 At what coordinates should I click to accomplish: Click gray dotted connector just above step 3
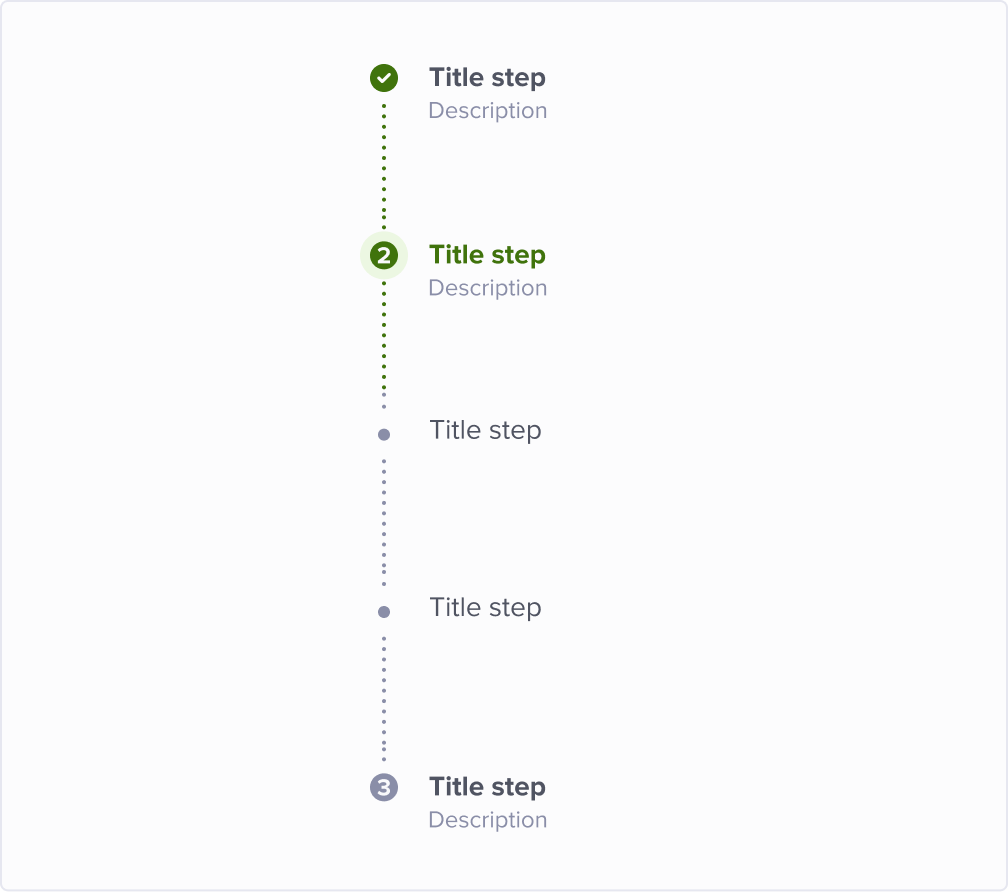(384, 700)
